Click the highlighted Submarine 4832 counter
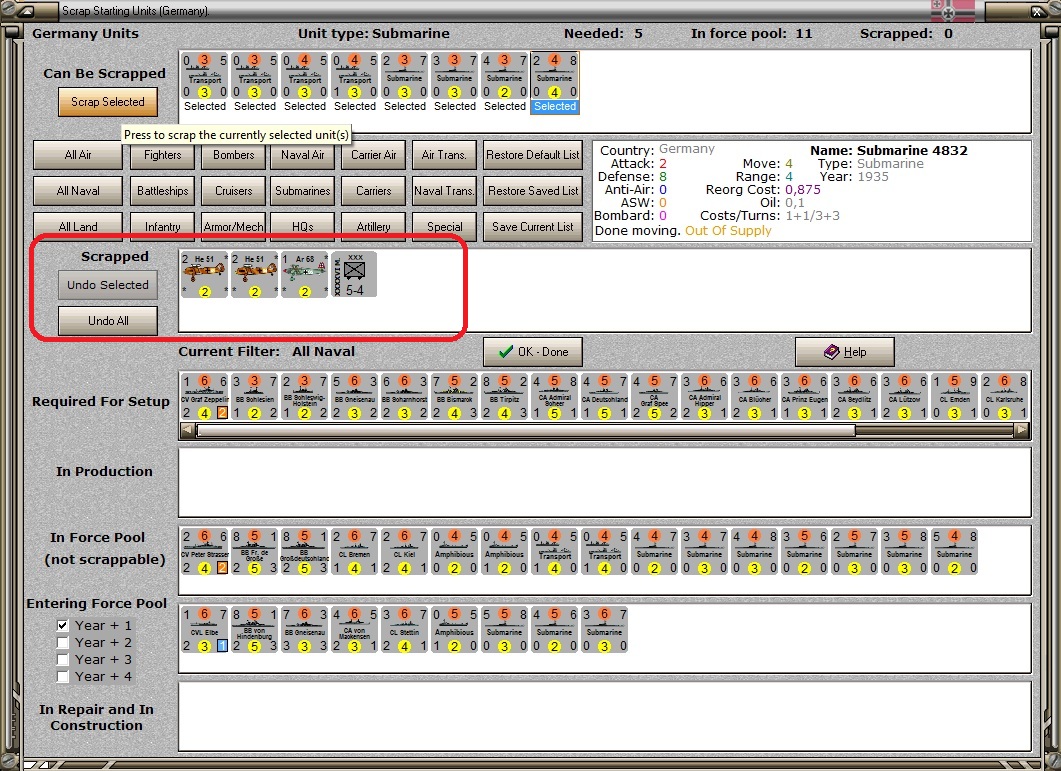1061x771 pixels. click(x=555, y=83)
